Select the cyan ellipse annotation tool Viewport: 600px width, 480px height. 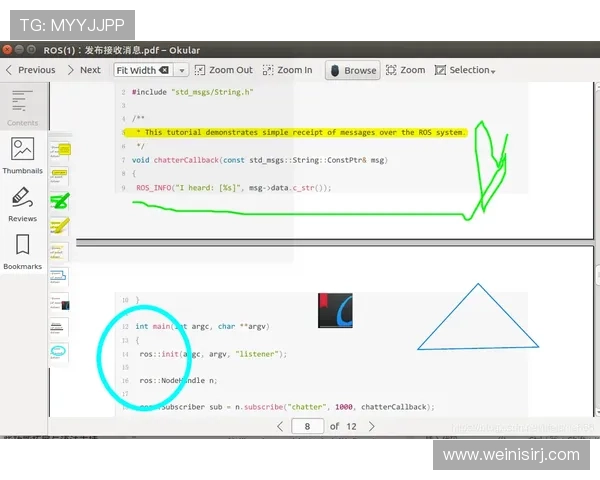pos(60,352)
